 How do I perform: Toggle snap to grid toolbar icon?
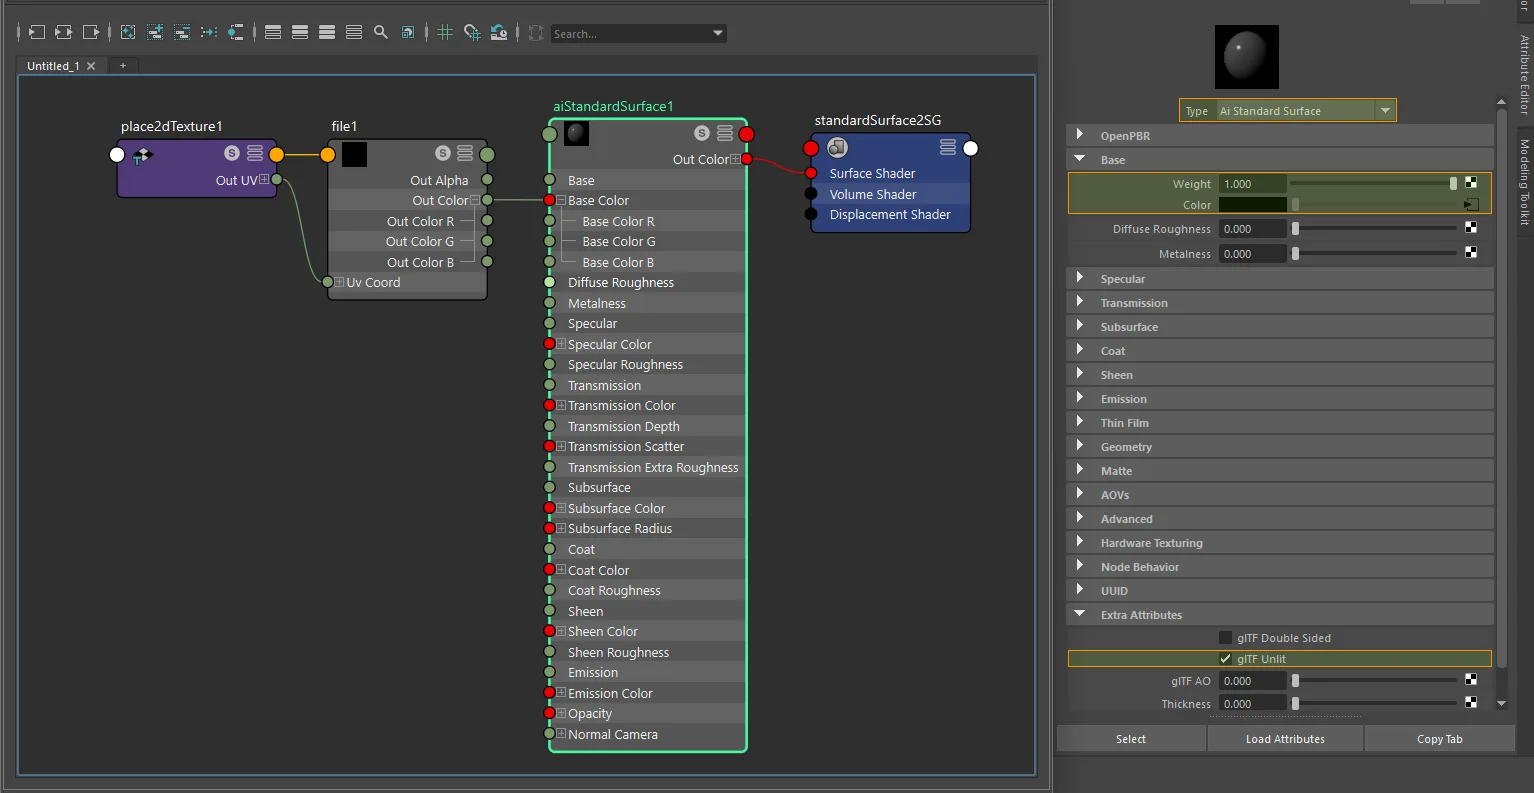(x=472, y=33)
